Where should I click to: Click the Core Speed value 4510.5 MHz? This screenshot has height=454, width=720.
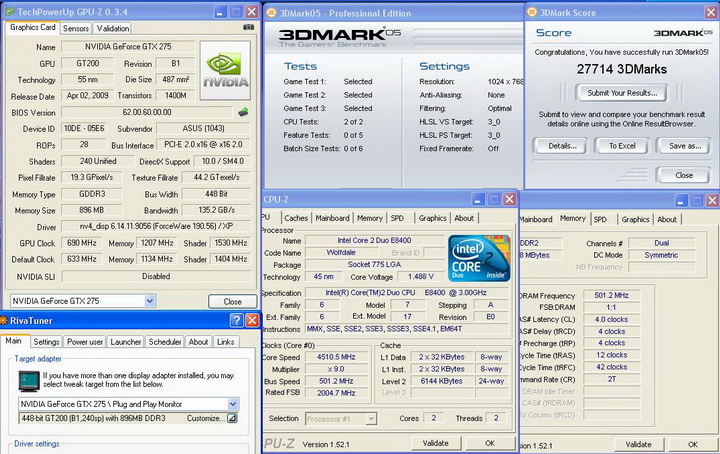click(x=337, y=357)
